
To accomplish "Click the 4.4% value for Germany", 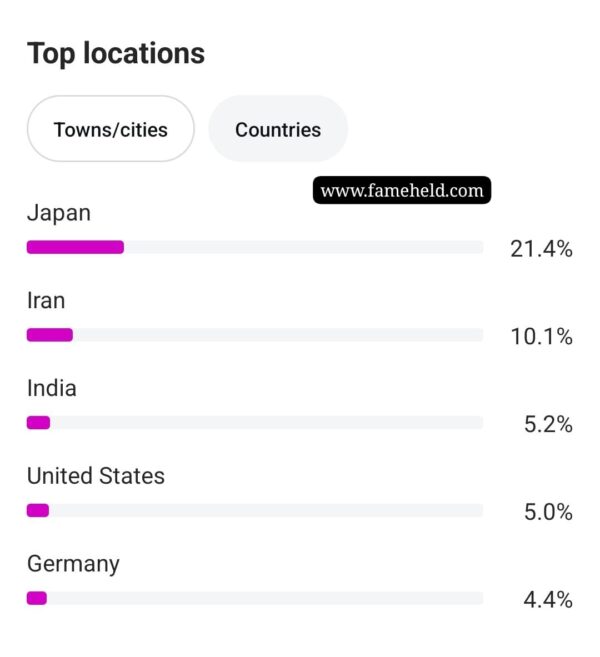I will (x=548, y=600).
